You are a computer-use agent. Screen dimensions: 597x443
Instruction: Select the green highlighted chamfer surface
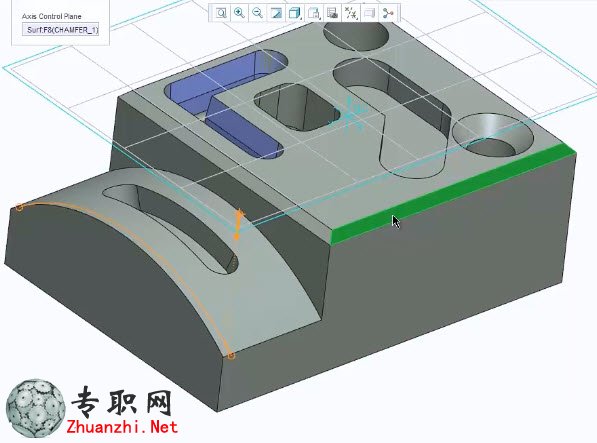(x=453, y=194)
